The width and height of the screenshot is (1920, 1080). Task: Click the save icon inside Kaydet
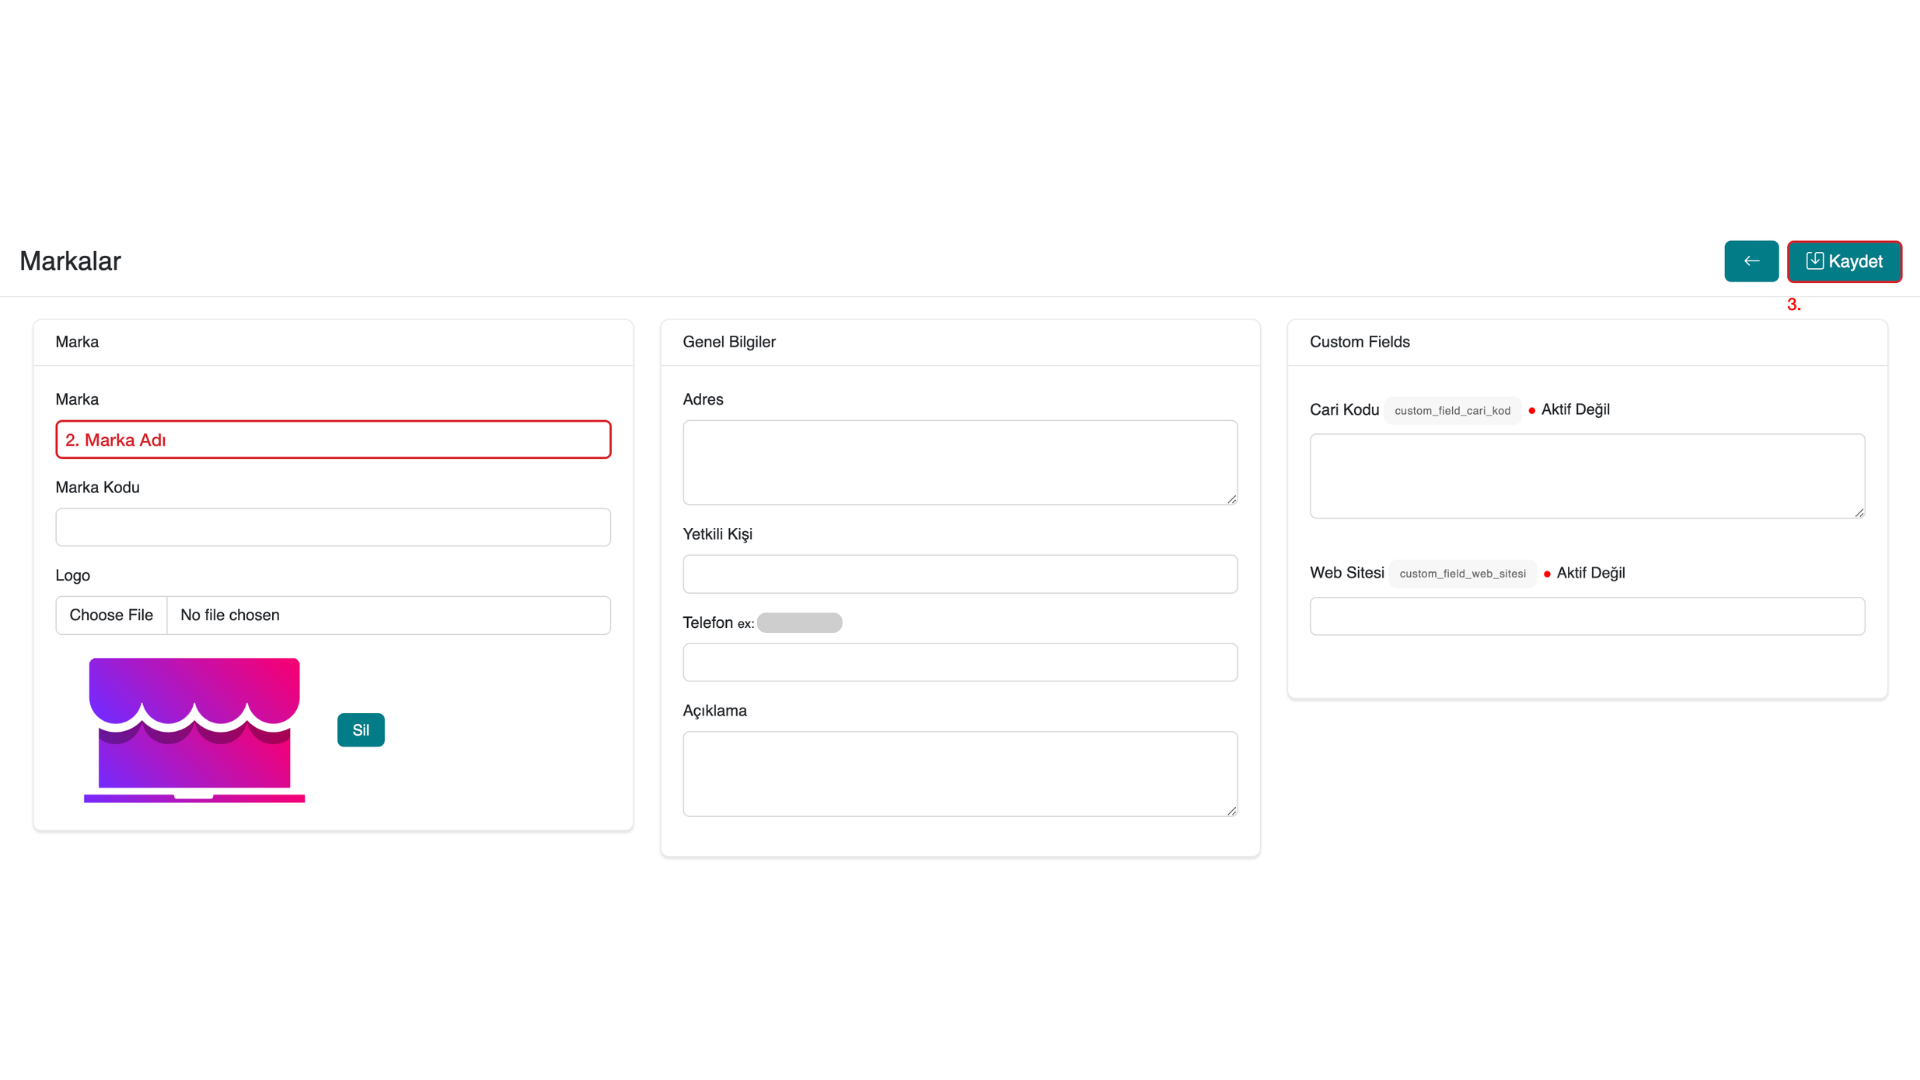click(x=1814, y=261)
